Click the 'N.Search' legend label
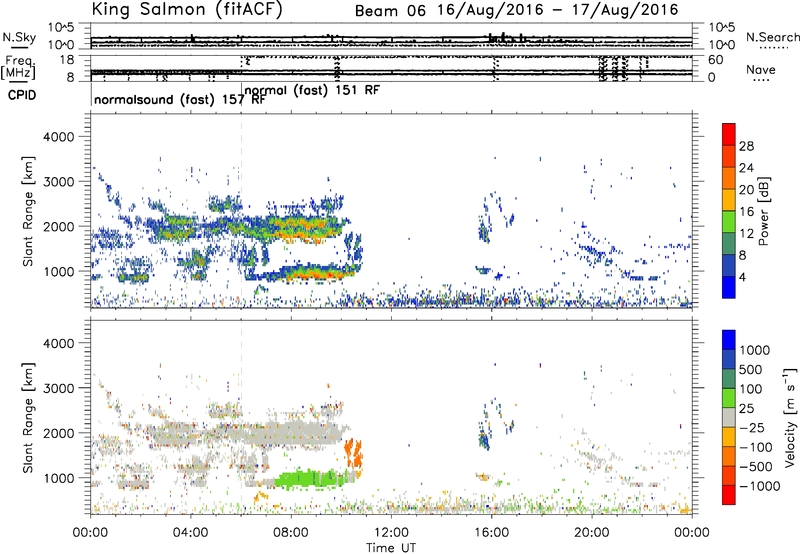Image resolution: width=800 pixels, height=554 pixels. tap(772, 37)
